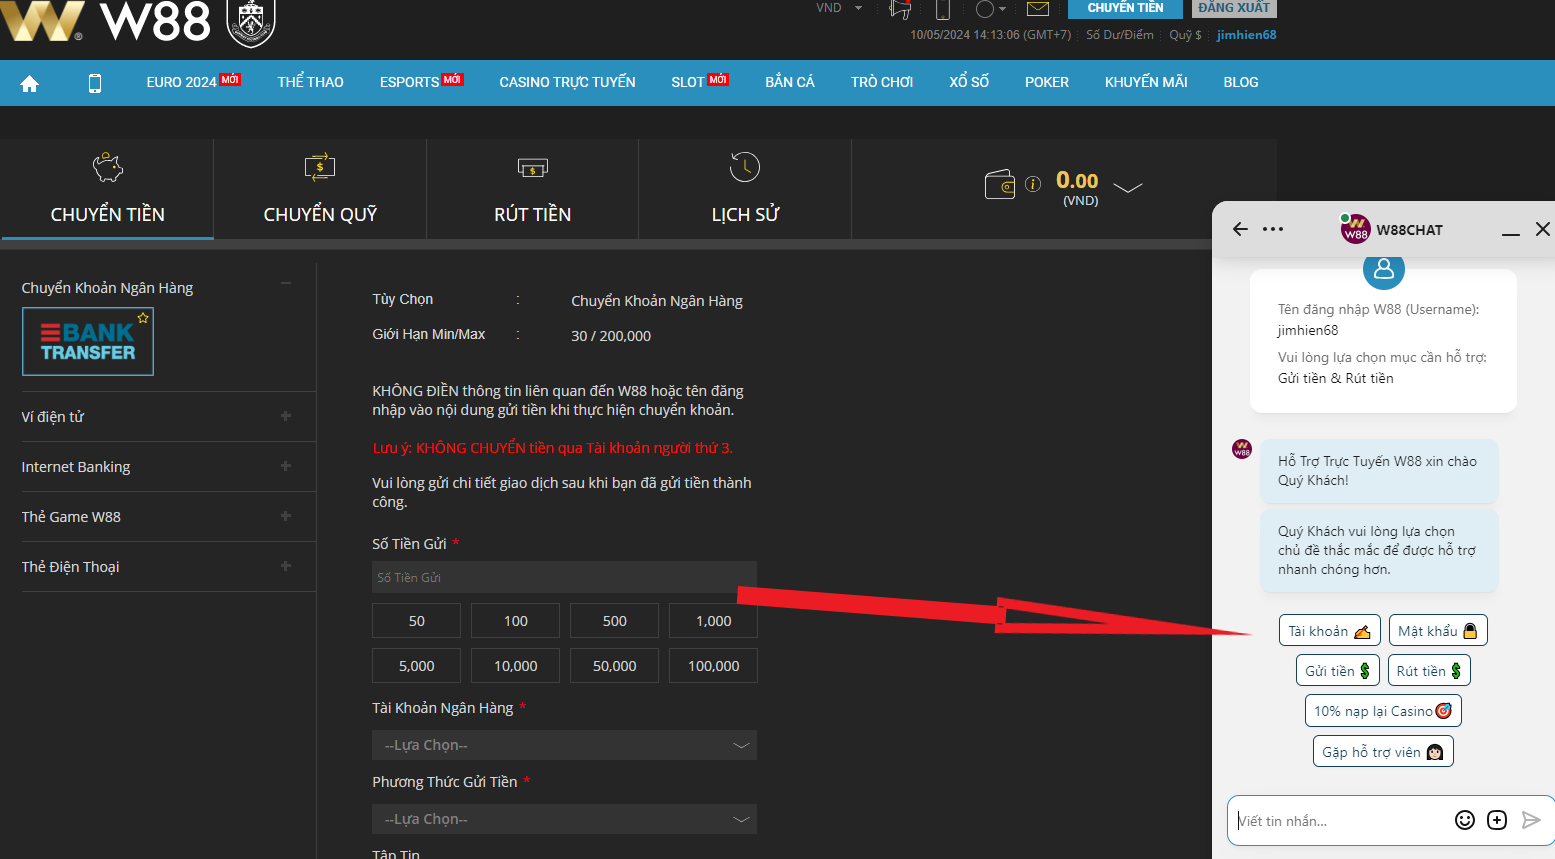The height and width of the screenshot is (859, 1555).
Task: Expand the Thẻ Điện Thoại section
Action: click(286, 566)
